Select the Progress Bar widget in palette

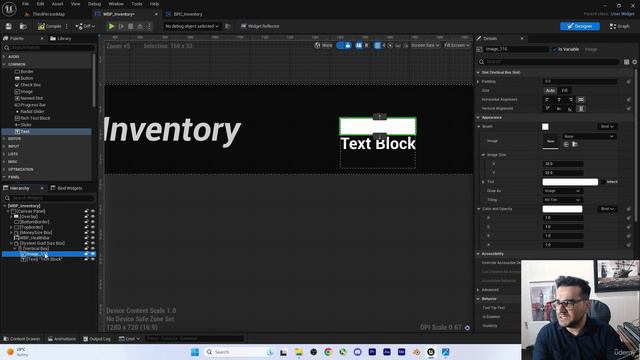(29, 105)
